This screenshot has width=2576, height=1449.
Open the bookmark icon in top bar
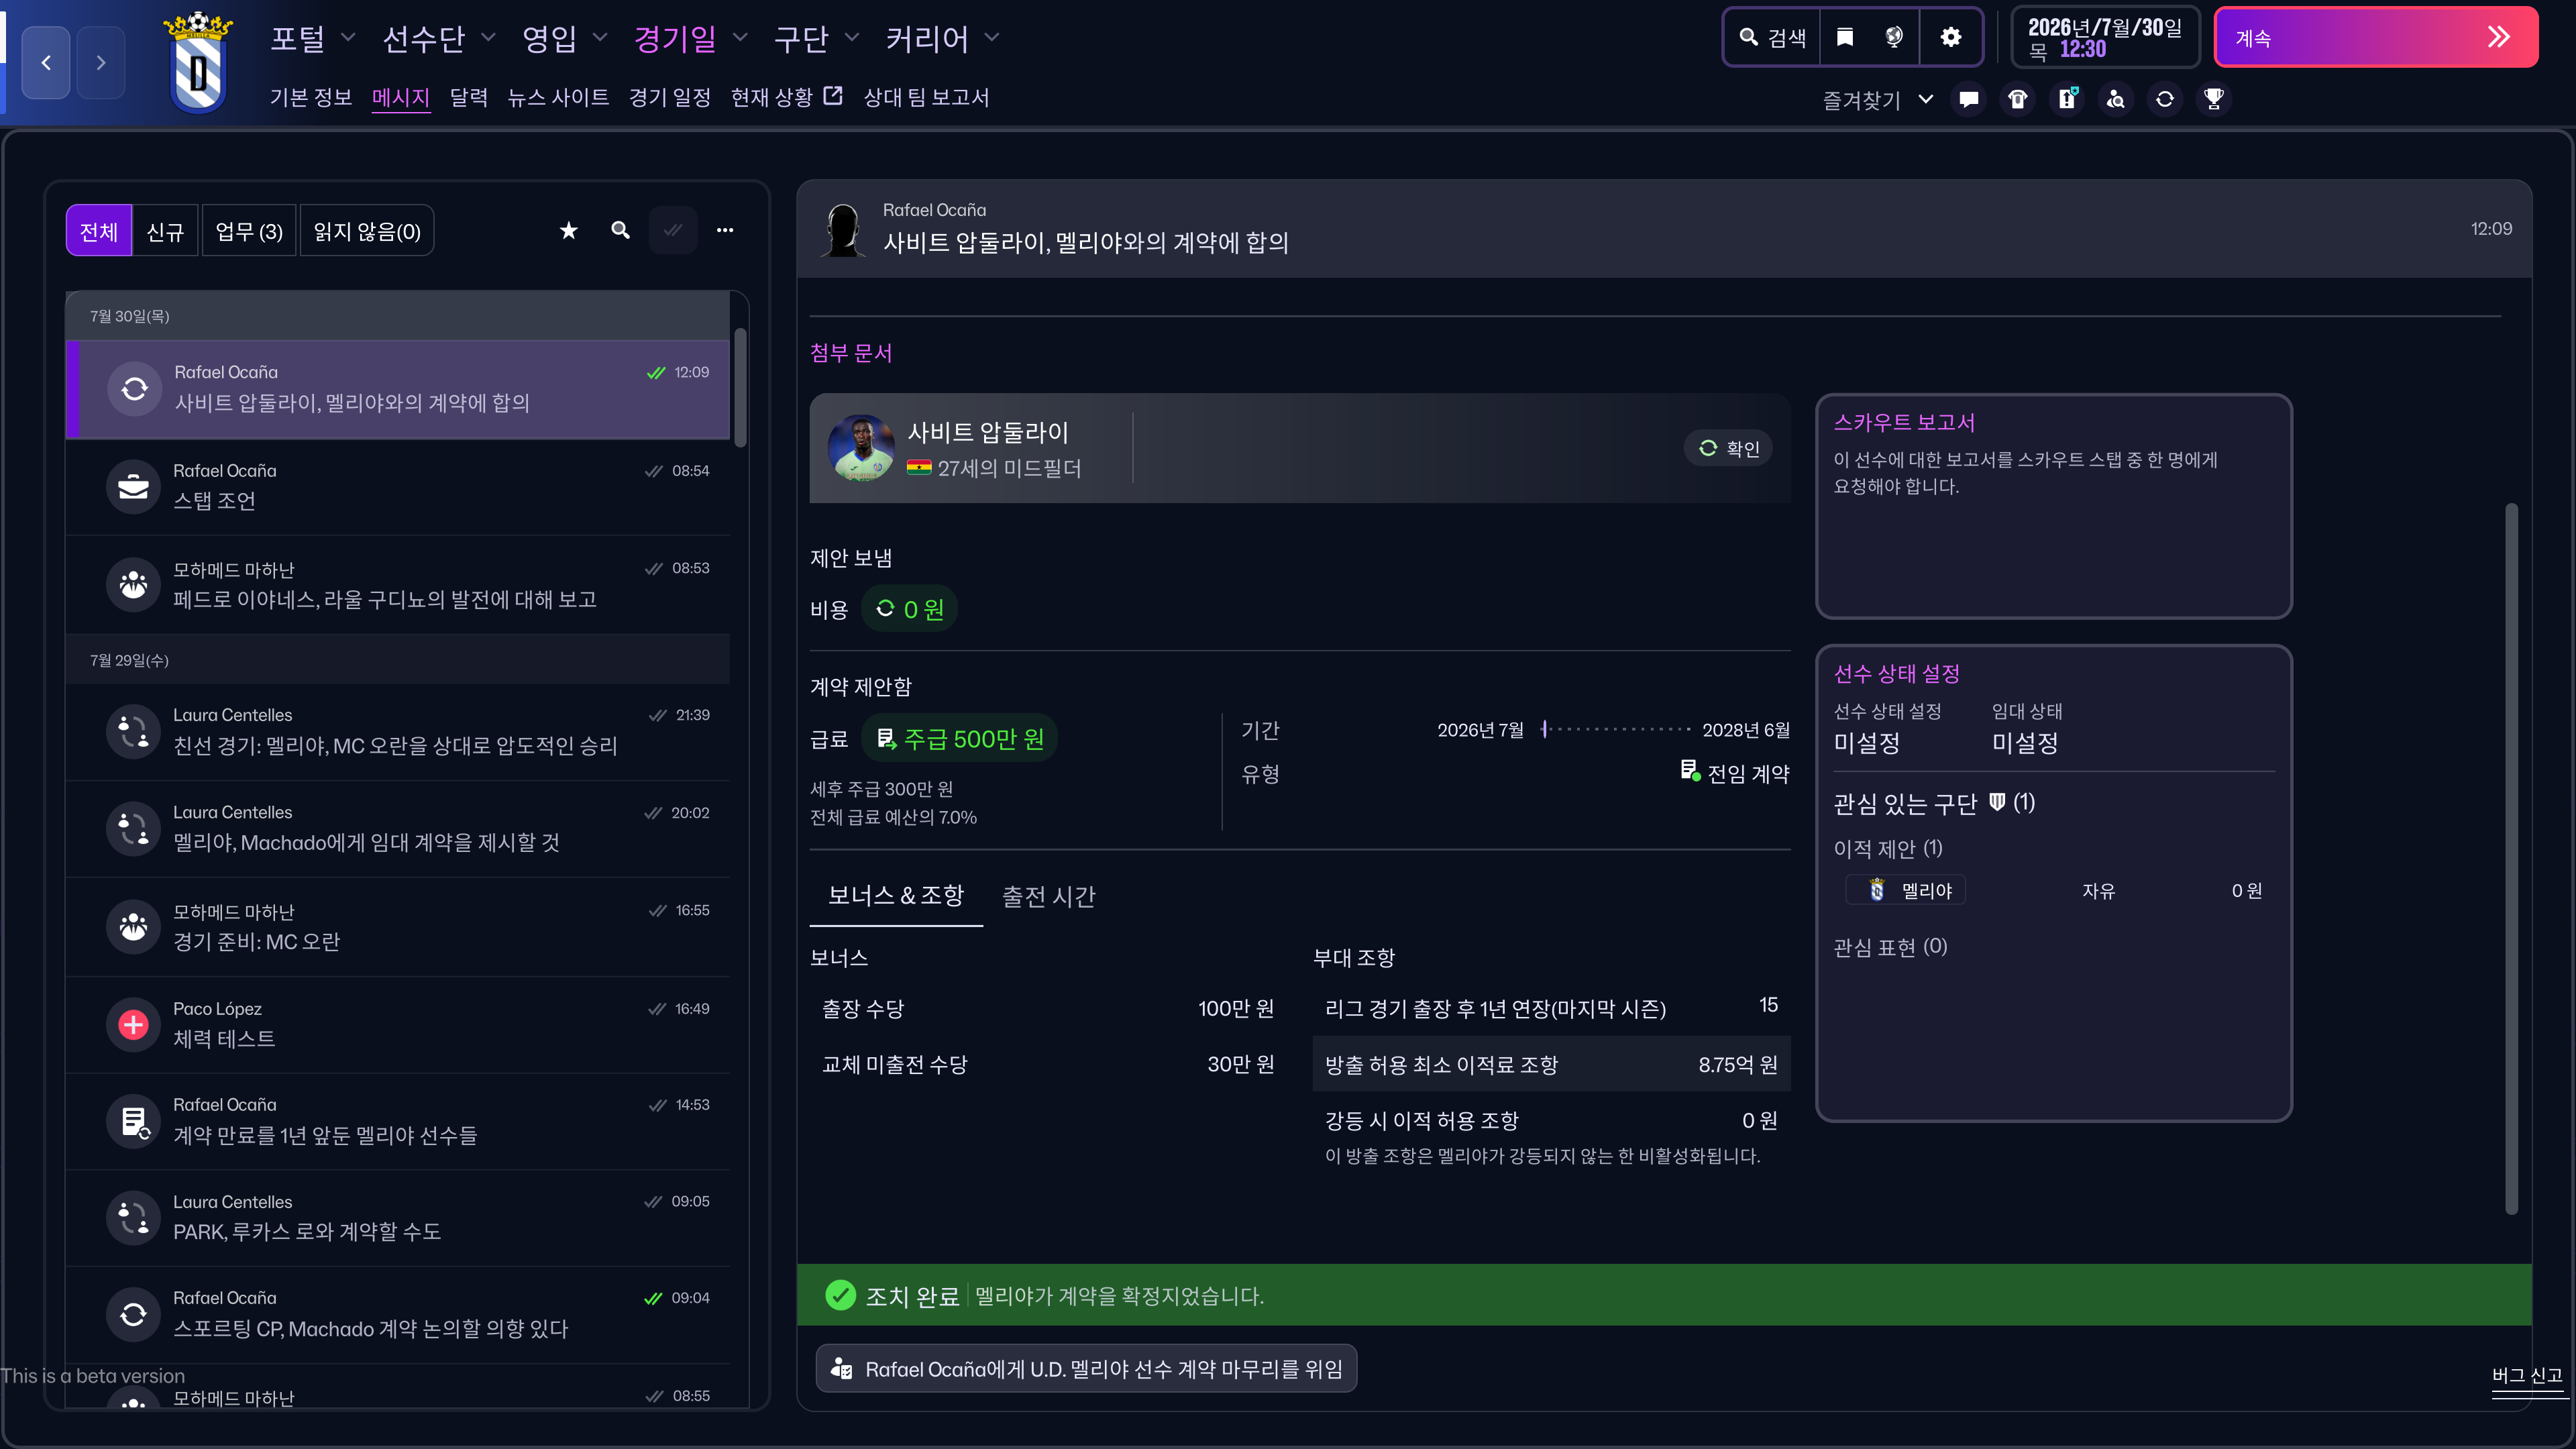point(1845,37)
